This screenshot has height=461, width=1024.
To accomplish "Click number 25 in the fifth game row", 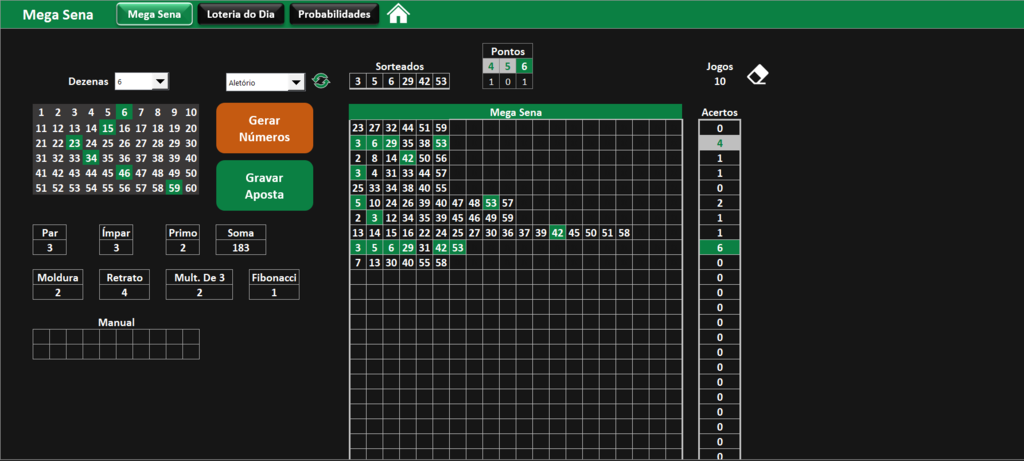I will coord(358,188).
